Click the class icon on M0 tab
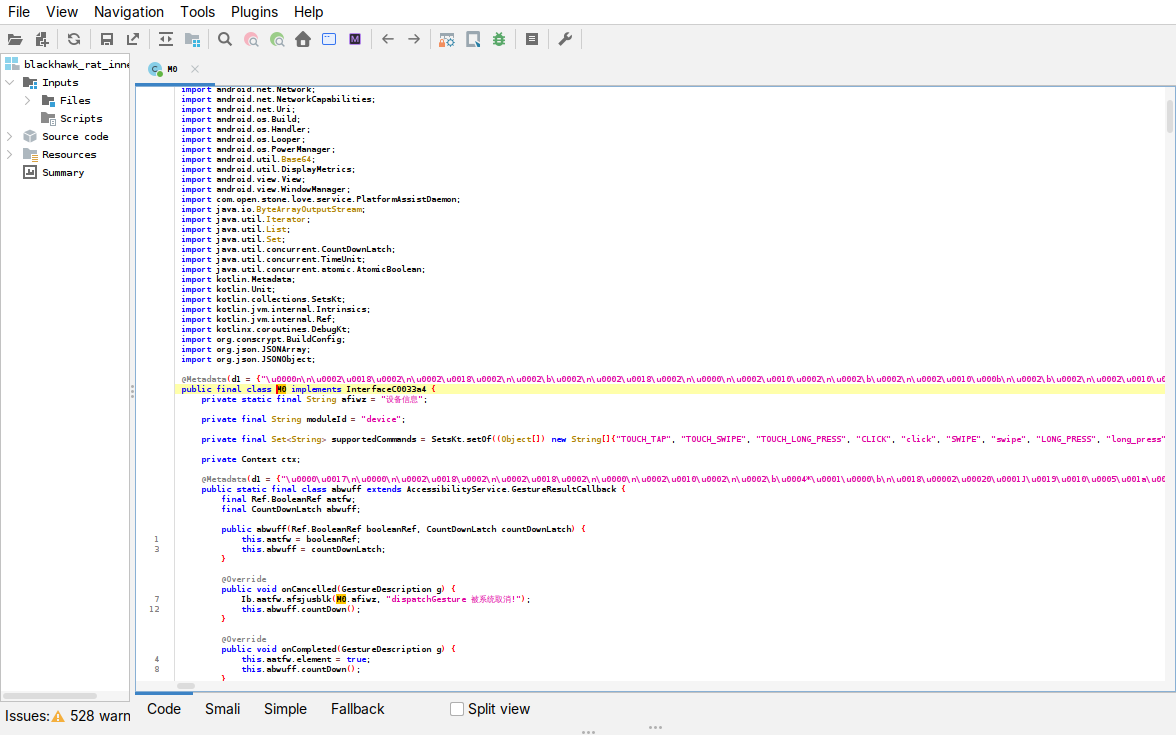1176x735 pixels. coord(155,69)
